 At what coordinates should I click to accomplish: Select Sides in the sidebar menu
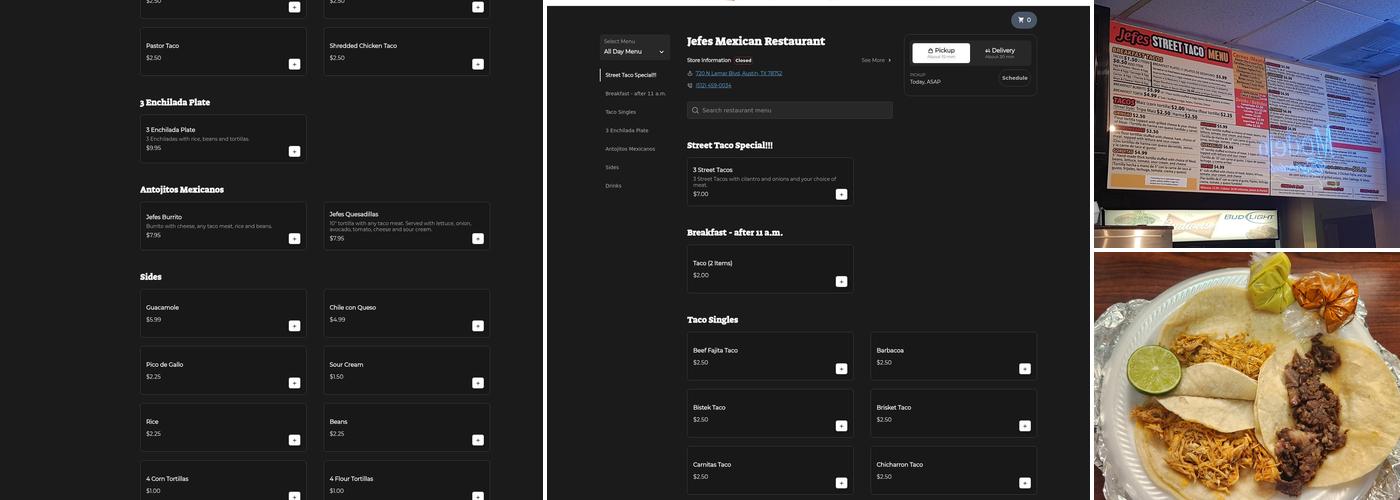[612, 167]
